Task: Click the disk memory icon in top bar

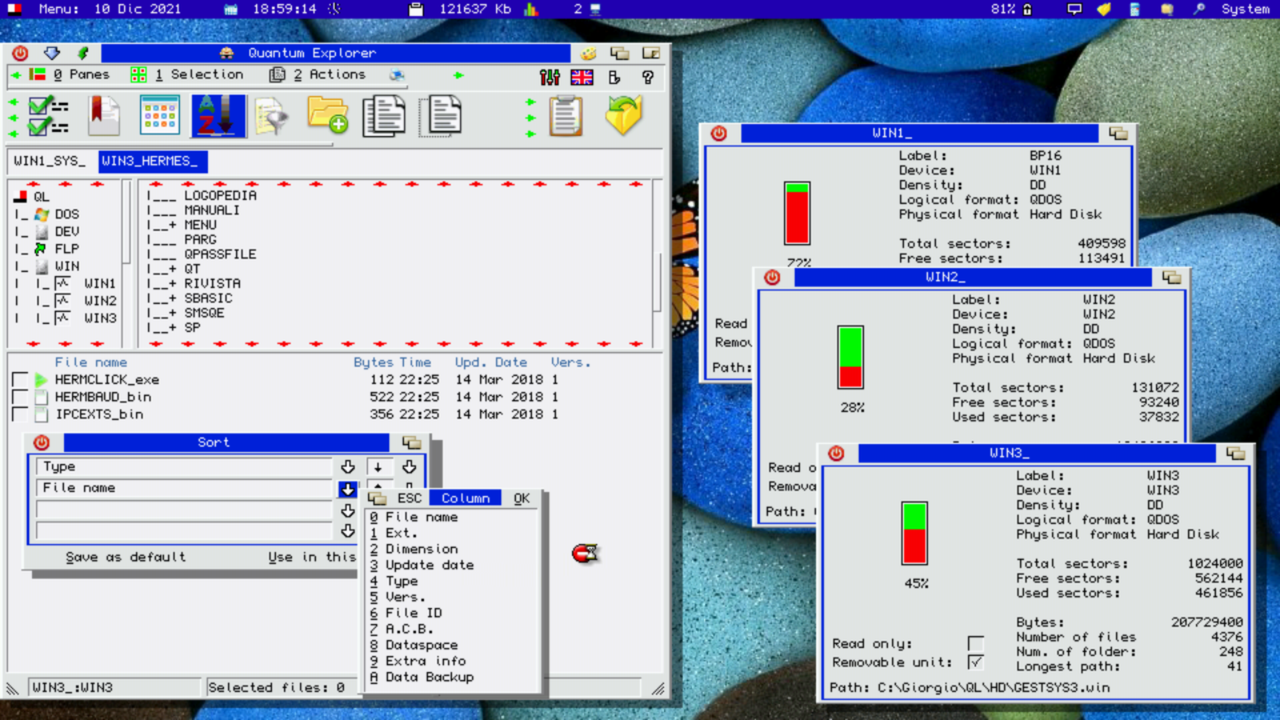Action: (x=417, y=9)
